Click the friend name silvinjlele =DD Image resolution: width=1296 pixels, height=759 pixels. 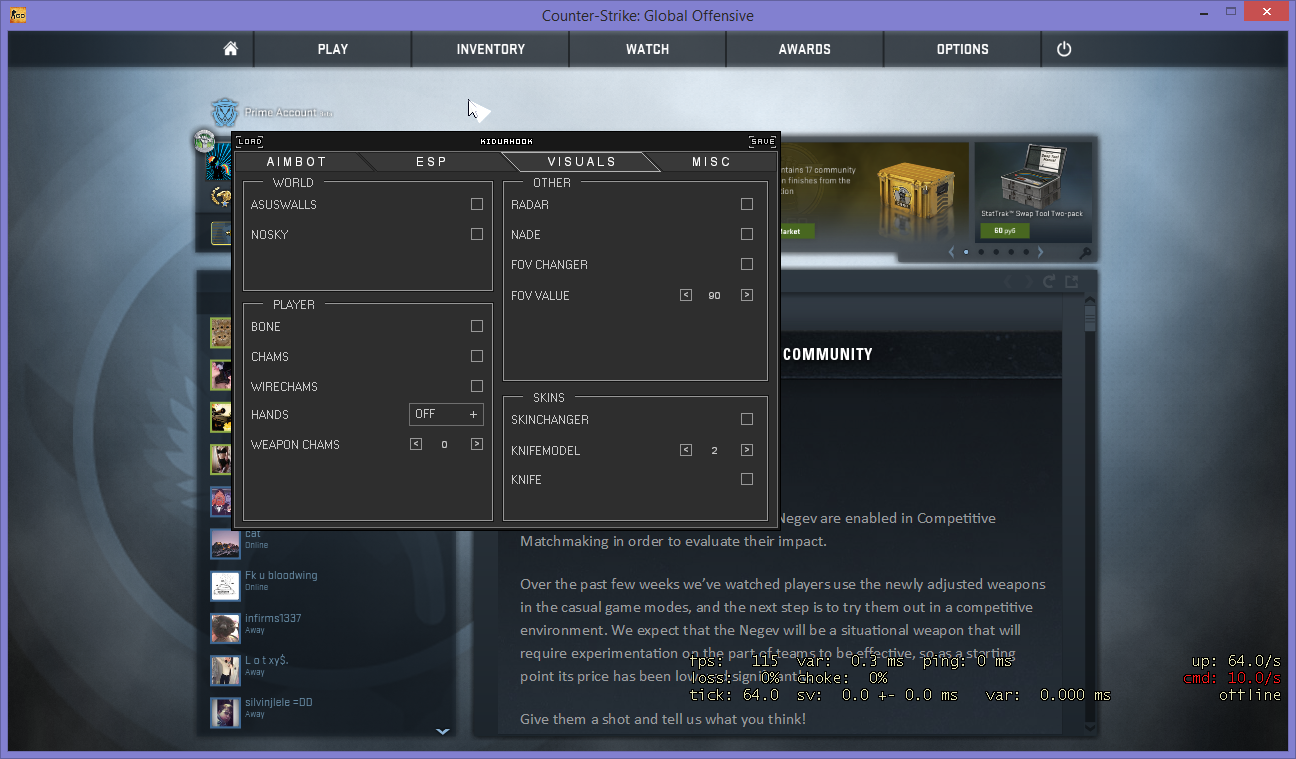tap(279, 702)
